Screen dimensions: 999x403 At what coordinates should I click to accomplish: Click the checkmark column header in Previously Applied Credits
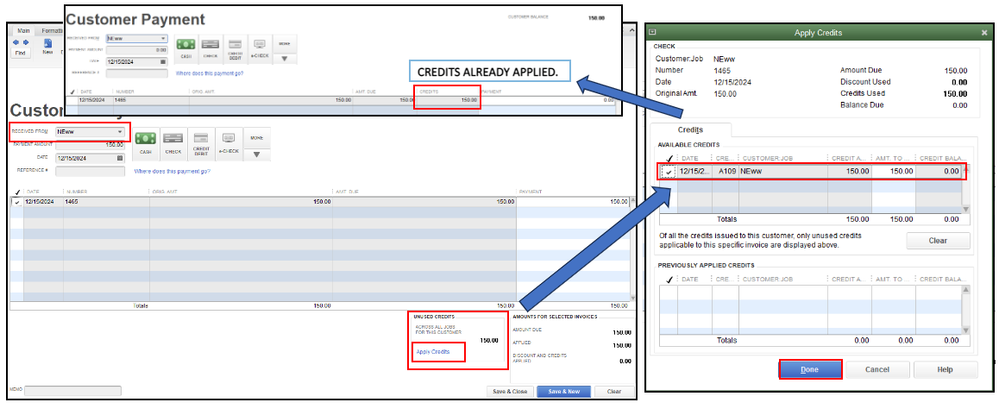pos(668,279)
